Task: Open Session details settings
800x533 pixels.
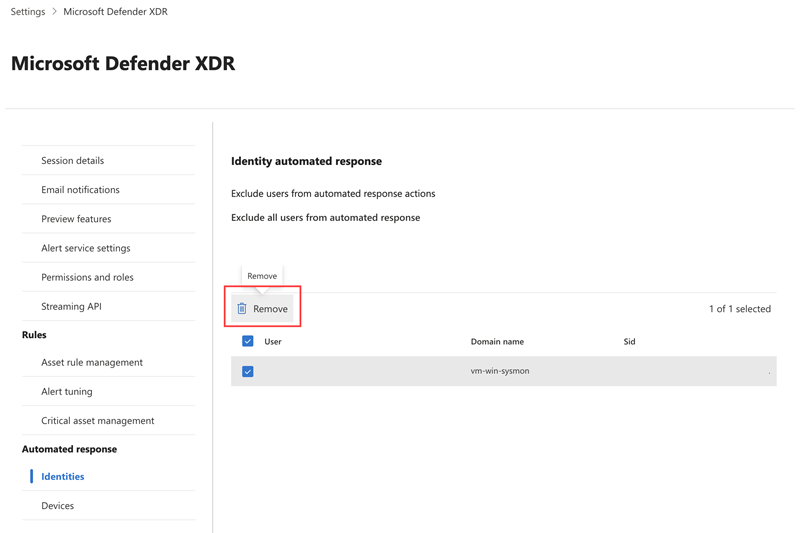Action: [72, 161]
